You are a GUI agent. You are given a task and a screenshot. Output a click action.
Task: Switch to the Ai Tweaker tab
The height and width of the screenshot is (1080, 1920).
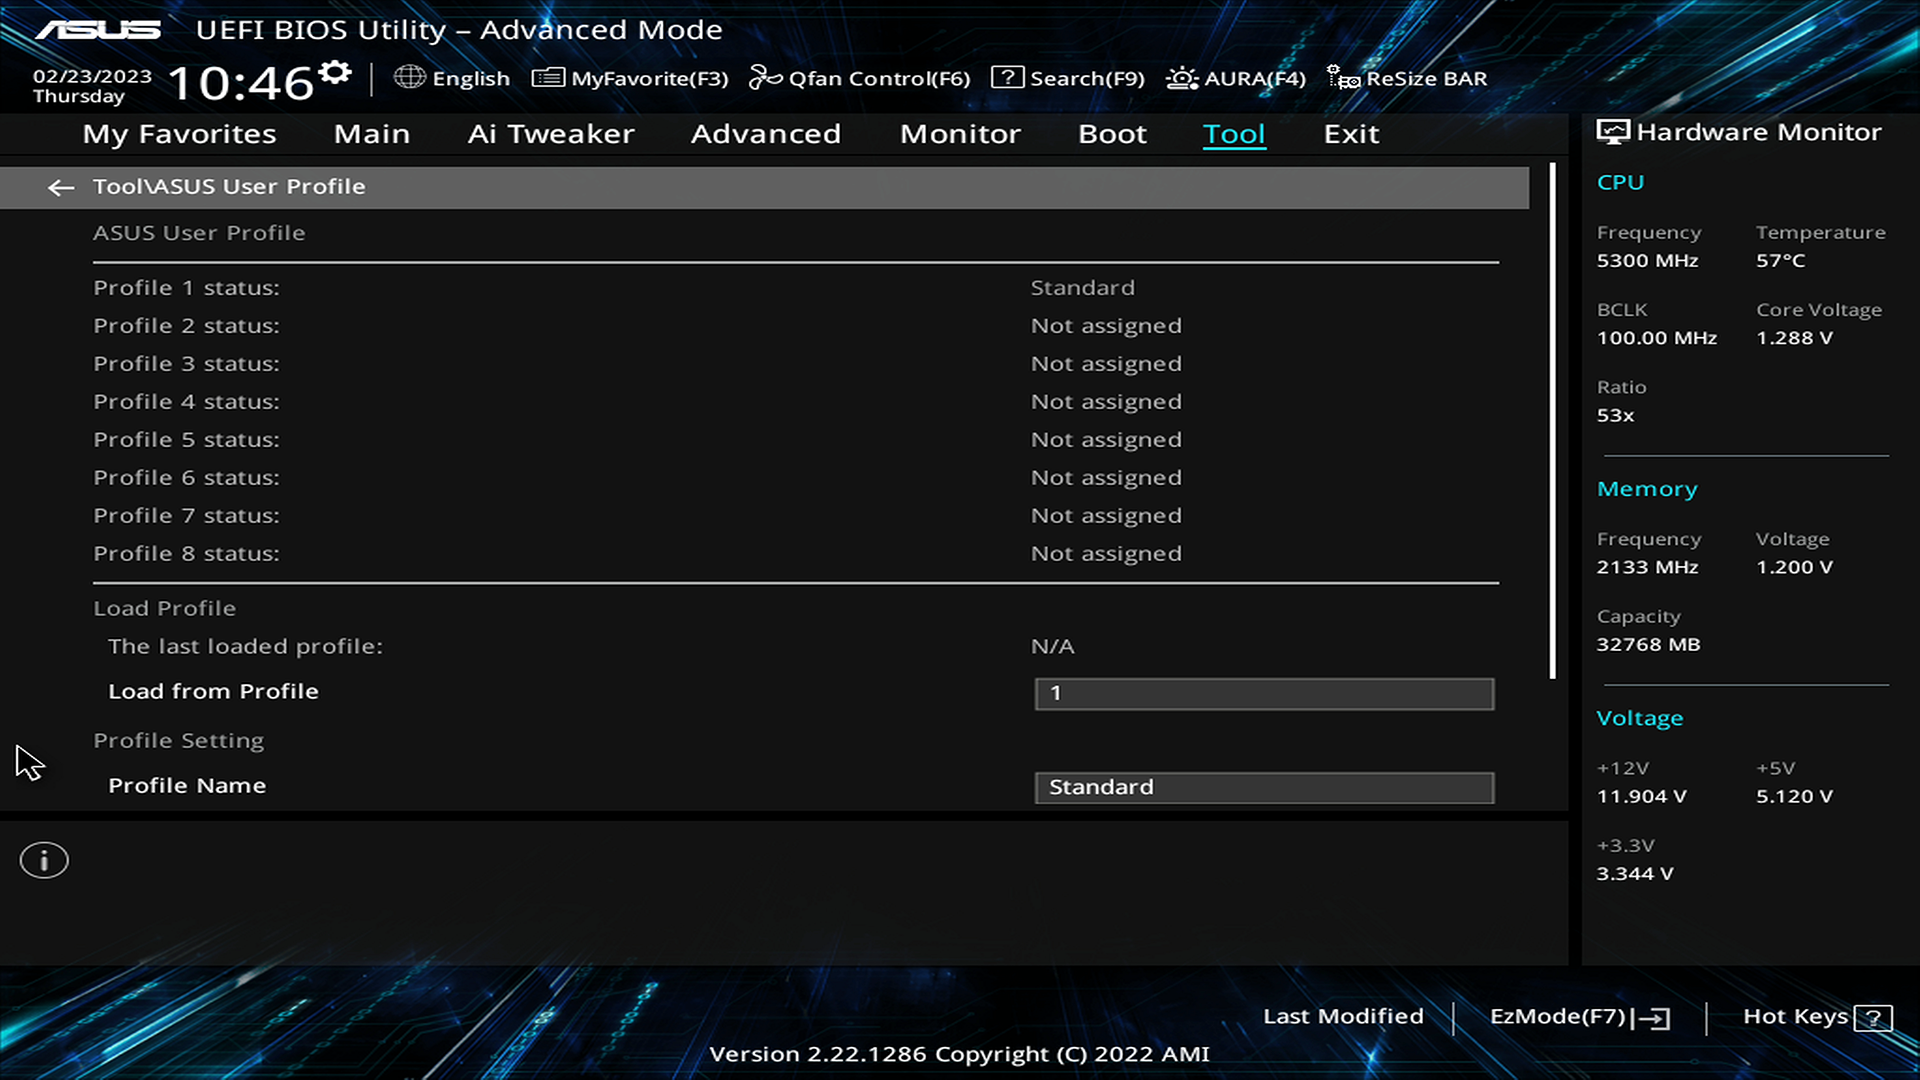point(550,134)
